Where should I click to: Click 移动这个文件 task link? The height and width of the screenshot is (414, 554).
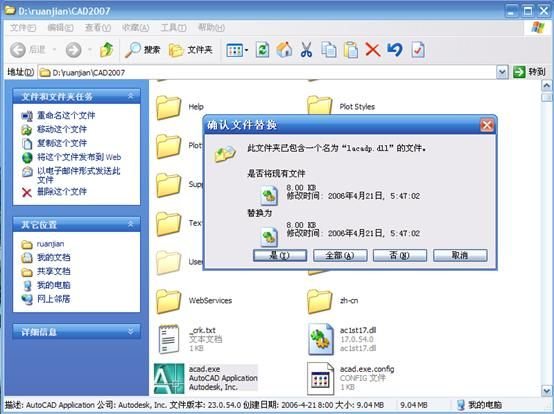pyautogui.click(x=62, y=129)
